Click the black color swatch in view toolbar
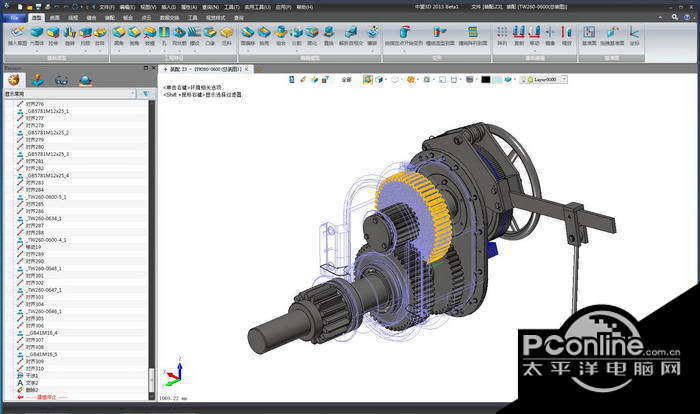The height and width of the screenshot is (414, 700). point(485,79)
